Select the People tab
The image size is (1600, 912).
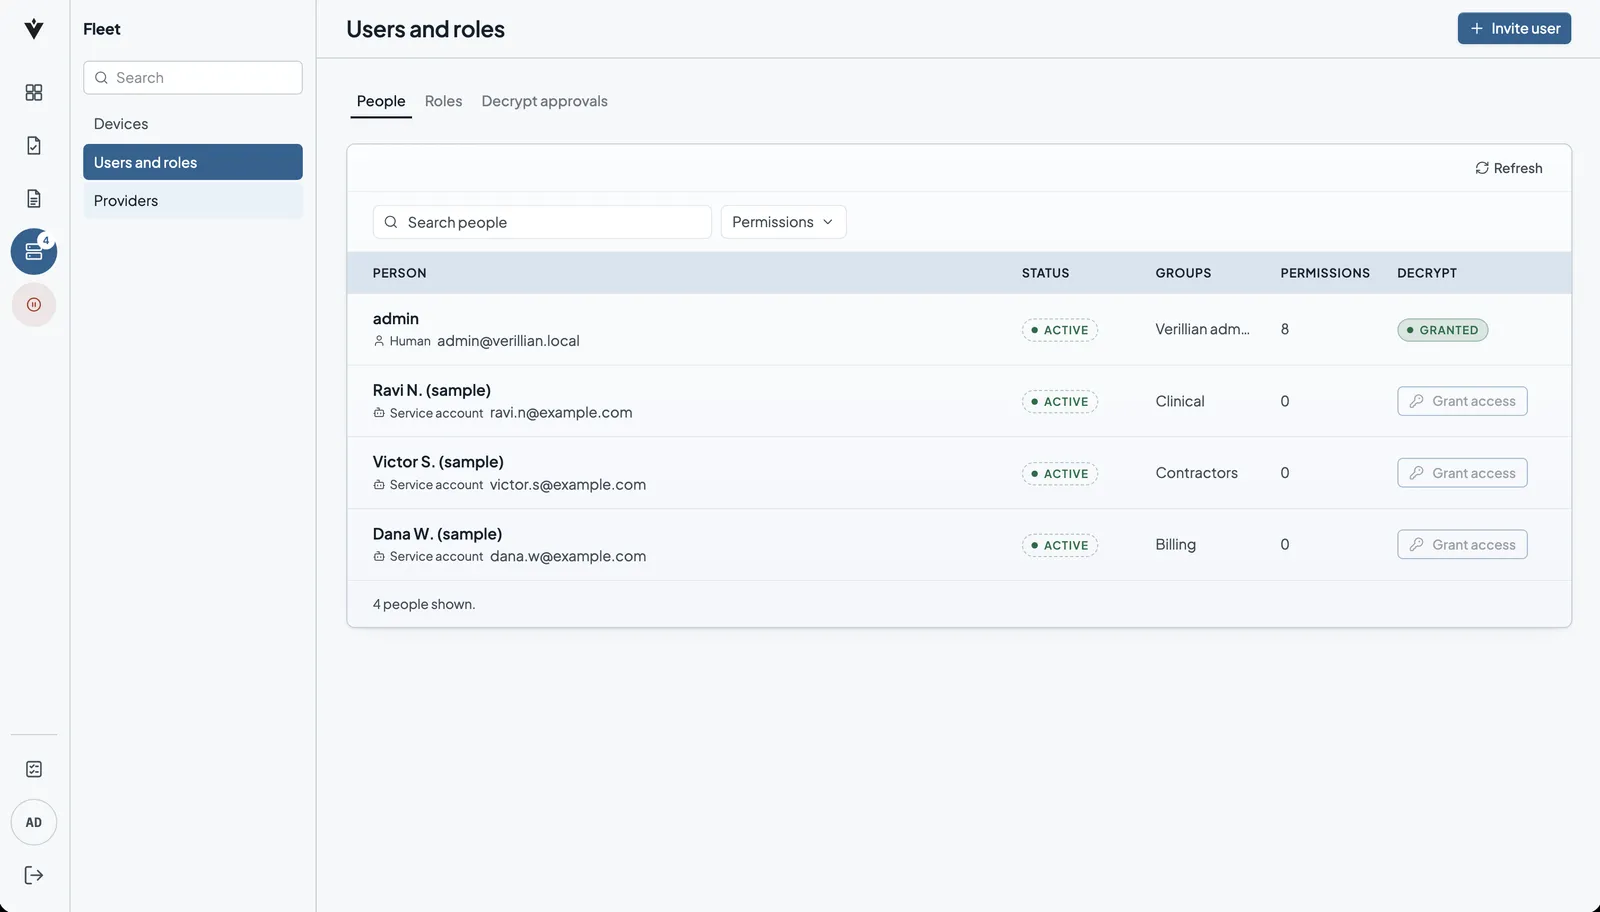(x=381, y=101)
